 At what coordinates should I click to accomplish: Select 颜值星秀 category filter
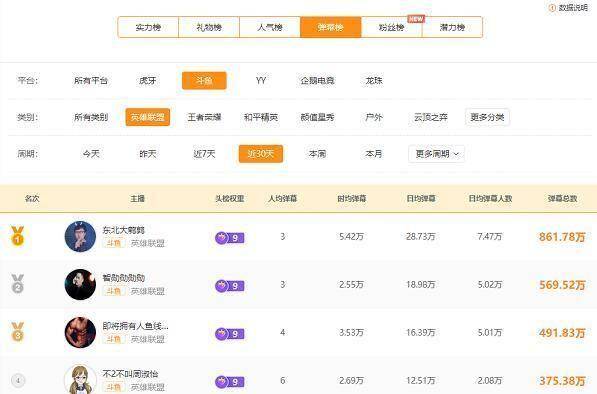[317, 117]
